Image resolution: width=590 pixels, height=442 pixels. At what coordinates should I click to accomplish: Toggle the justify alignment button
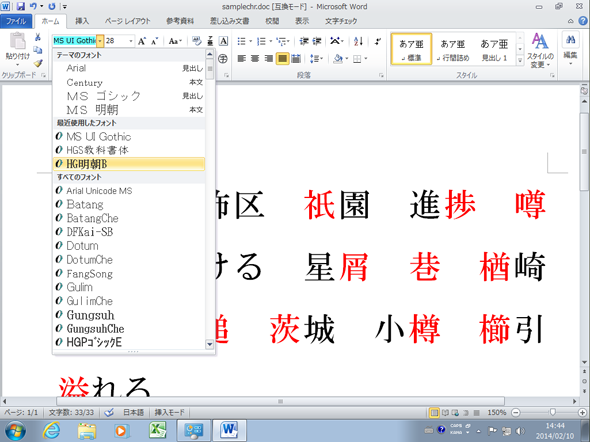282,59
